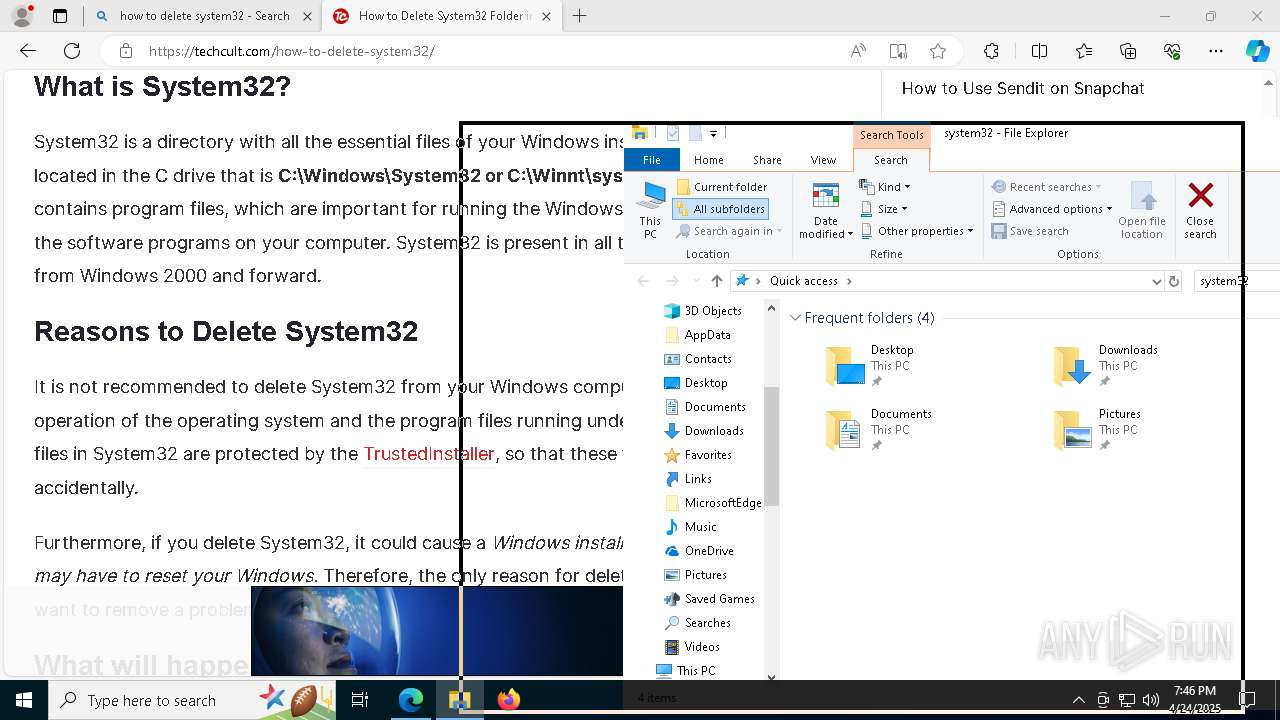This screenshot has height=720, width=1280.
Task: Click the This PC icon in Explorer ribbon
Action: [x=650, y=210]
